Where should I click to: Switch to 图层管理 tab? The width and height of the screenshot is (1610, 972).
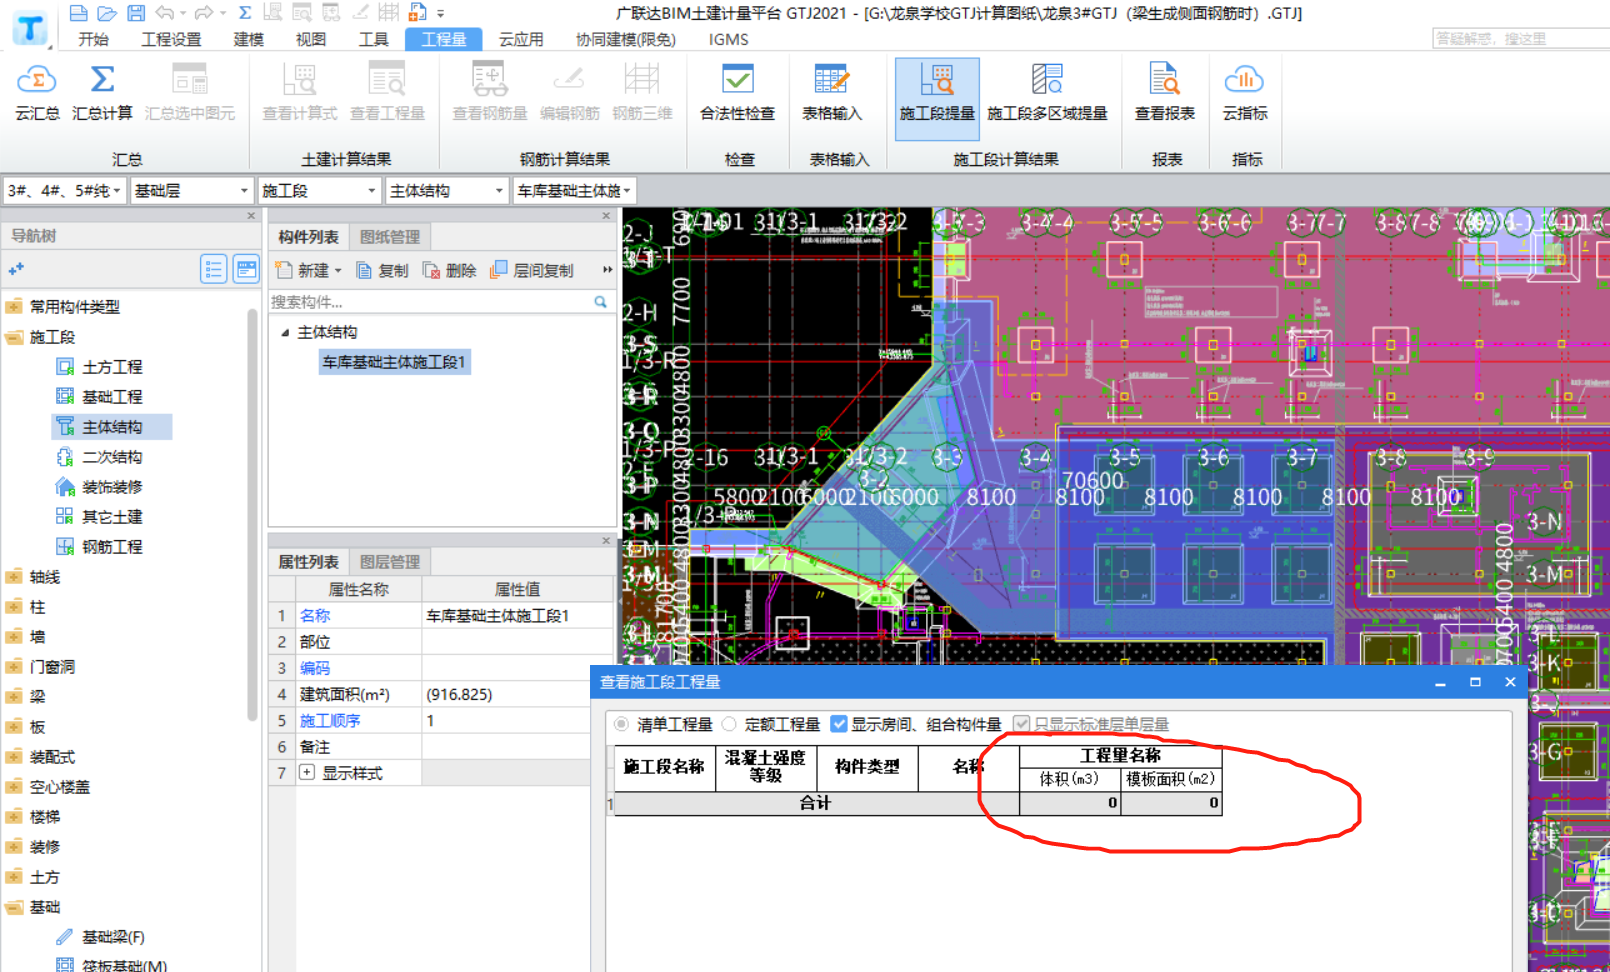pyautogui.click(x=390, y=562)
